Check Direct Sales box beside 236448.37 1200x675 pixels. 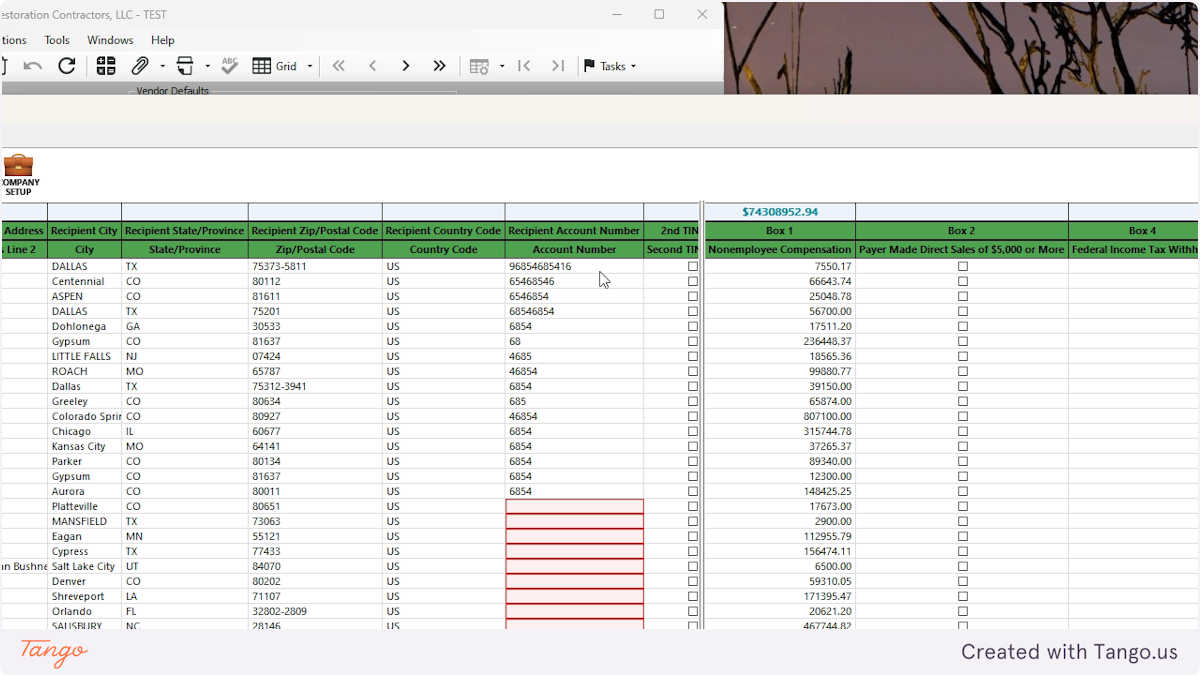pos(963,341)
